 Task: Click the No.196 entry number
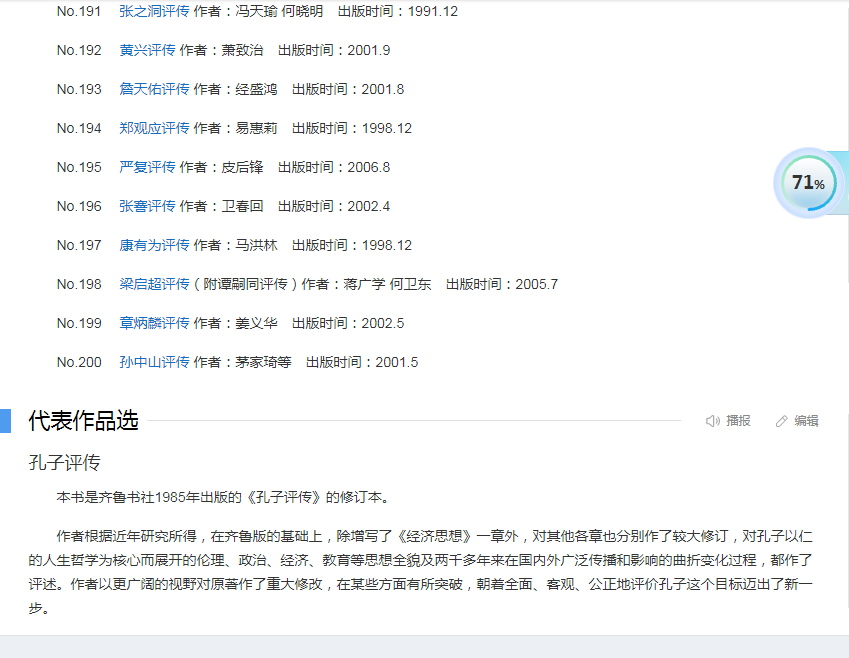[x=79, y=206]
